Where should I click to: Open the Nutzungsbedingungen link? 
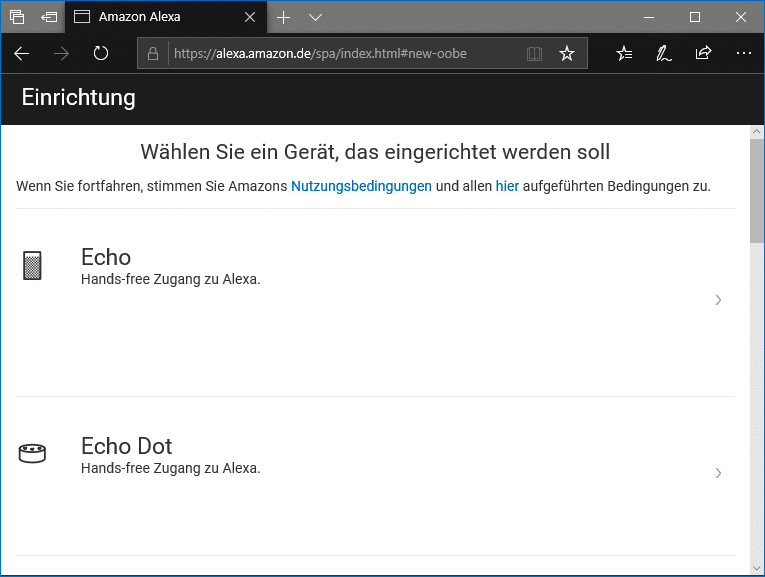[361, 186]
